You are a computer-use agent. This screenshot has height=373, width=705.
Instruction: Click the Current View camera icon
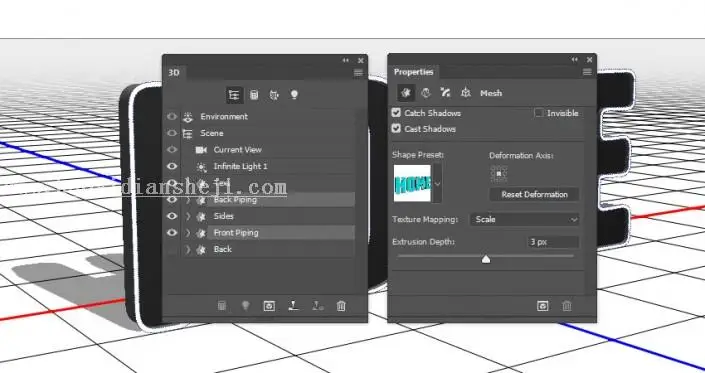pos(201,150)
